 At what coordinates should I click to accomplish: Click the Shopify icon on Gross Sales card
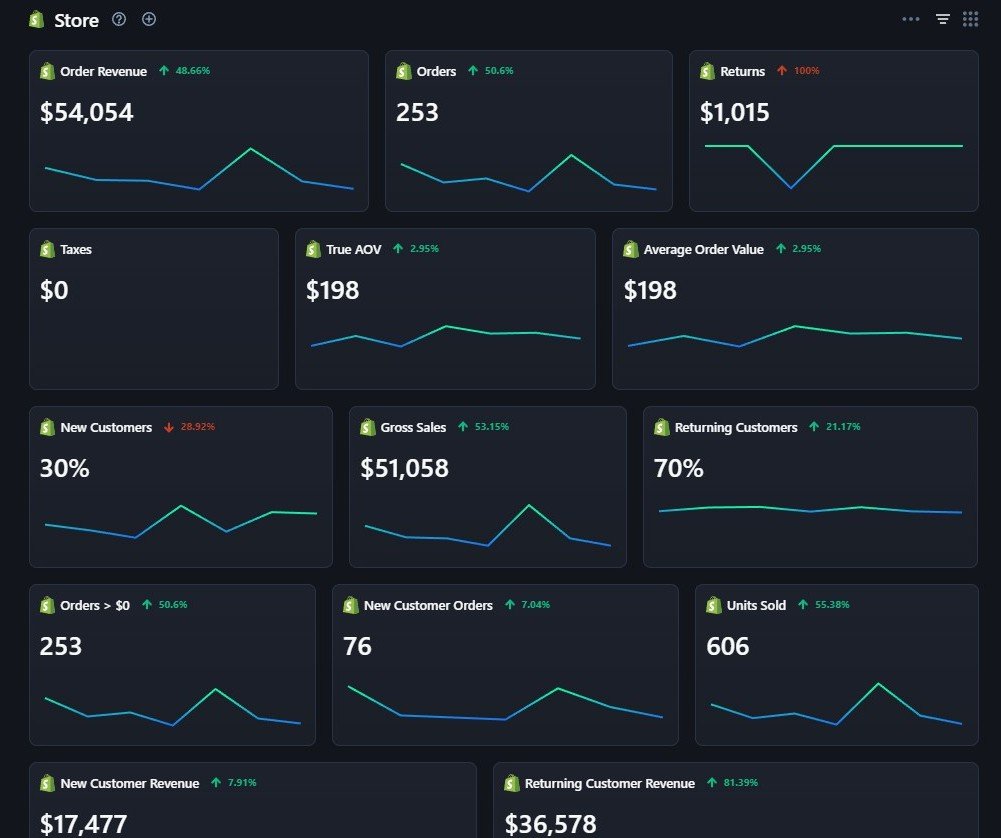point(367,427)
